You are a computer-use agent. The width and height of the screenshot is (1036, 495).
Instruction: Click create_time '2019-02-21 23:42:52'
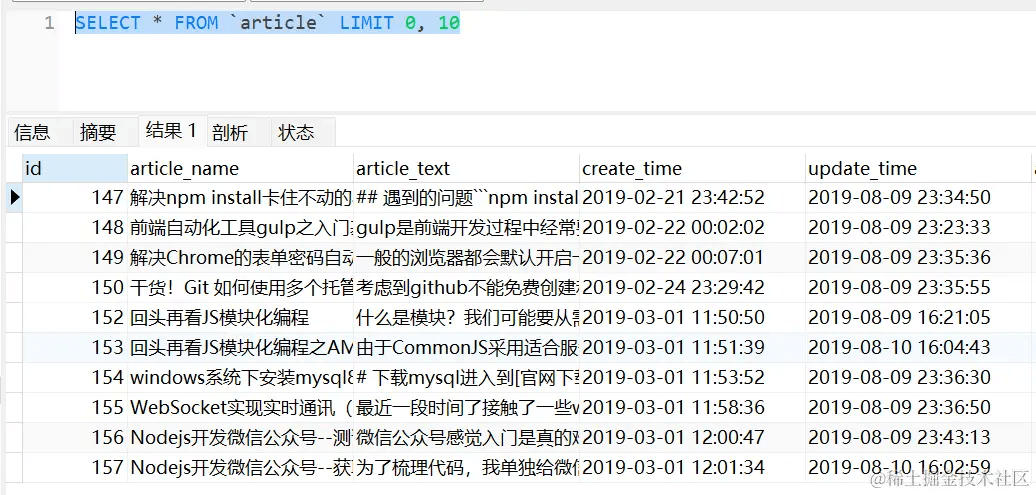(692, 198)
